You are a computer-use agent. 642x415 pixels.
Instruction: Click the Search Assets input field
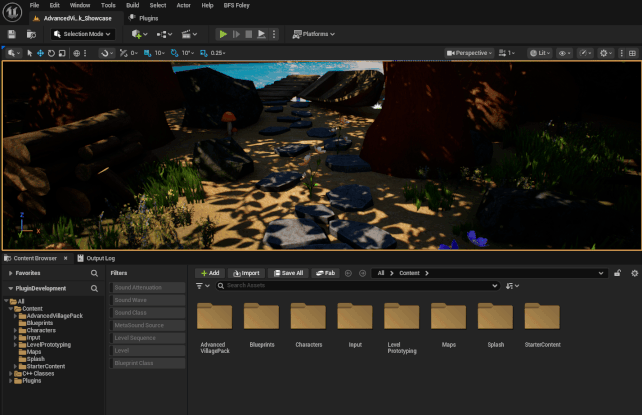358,286
